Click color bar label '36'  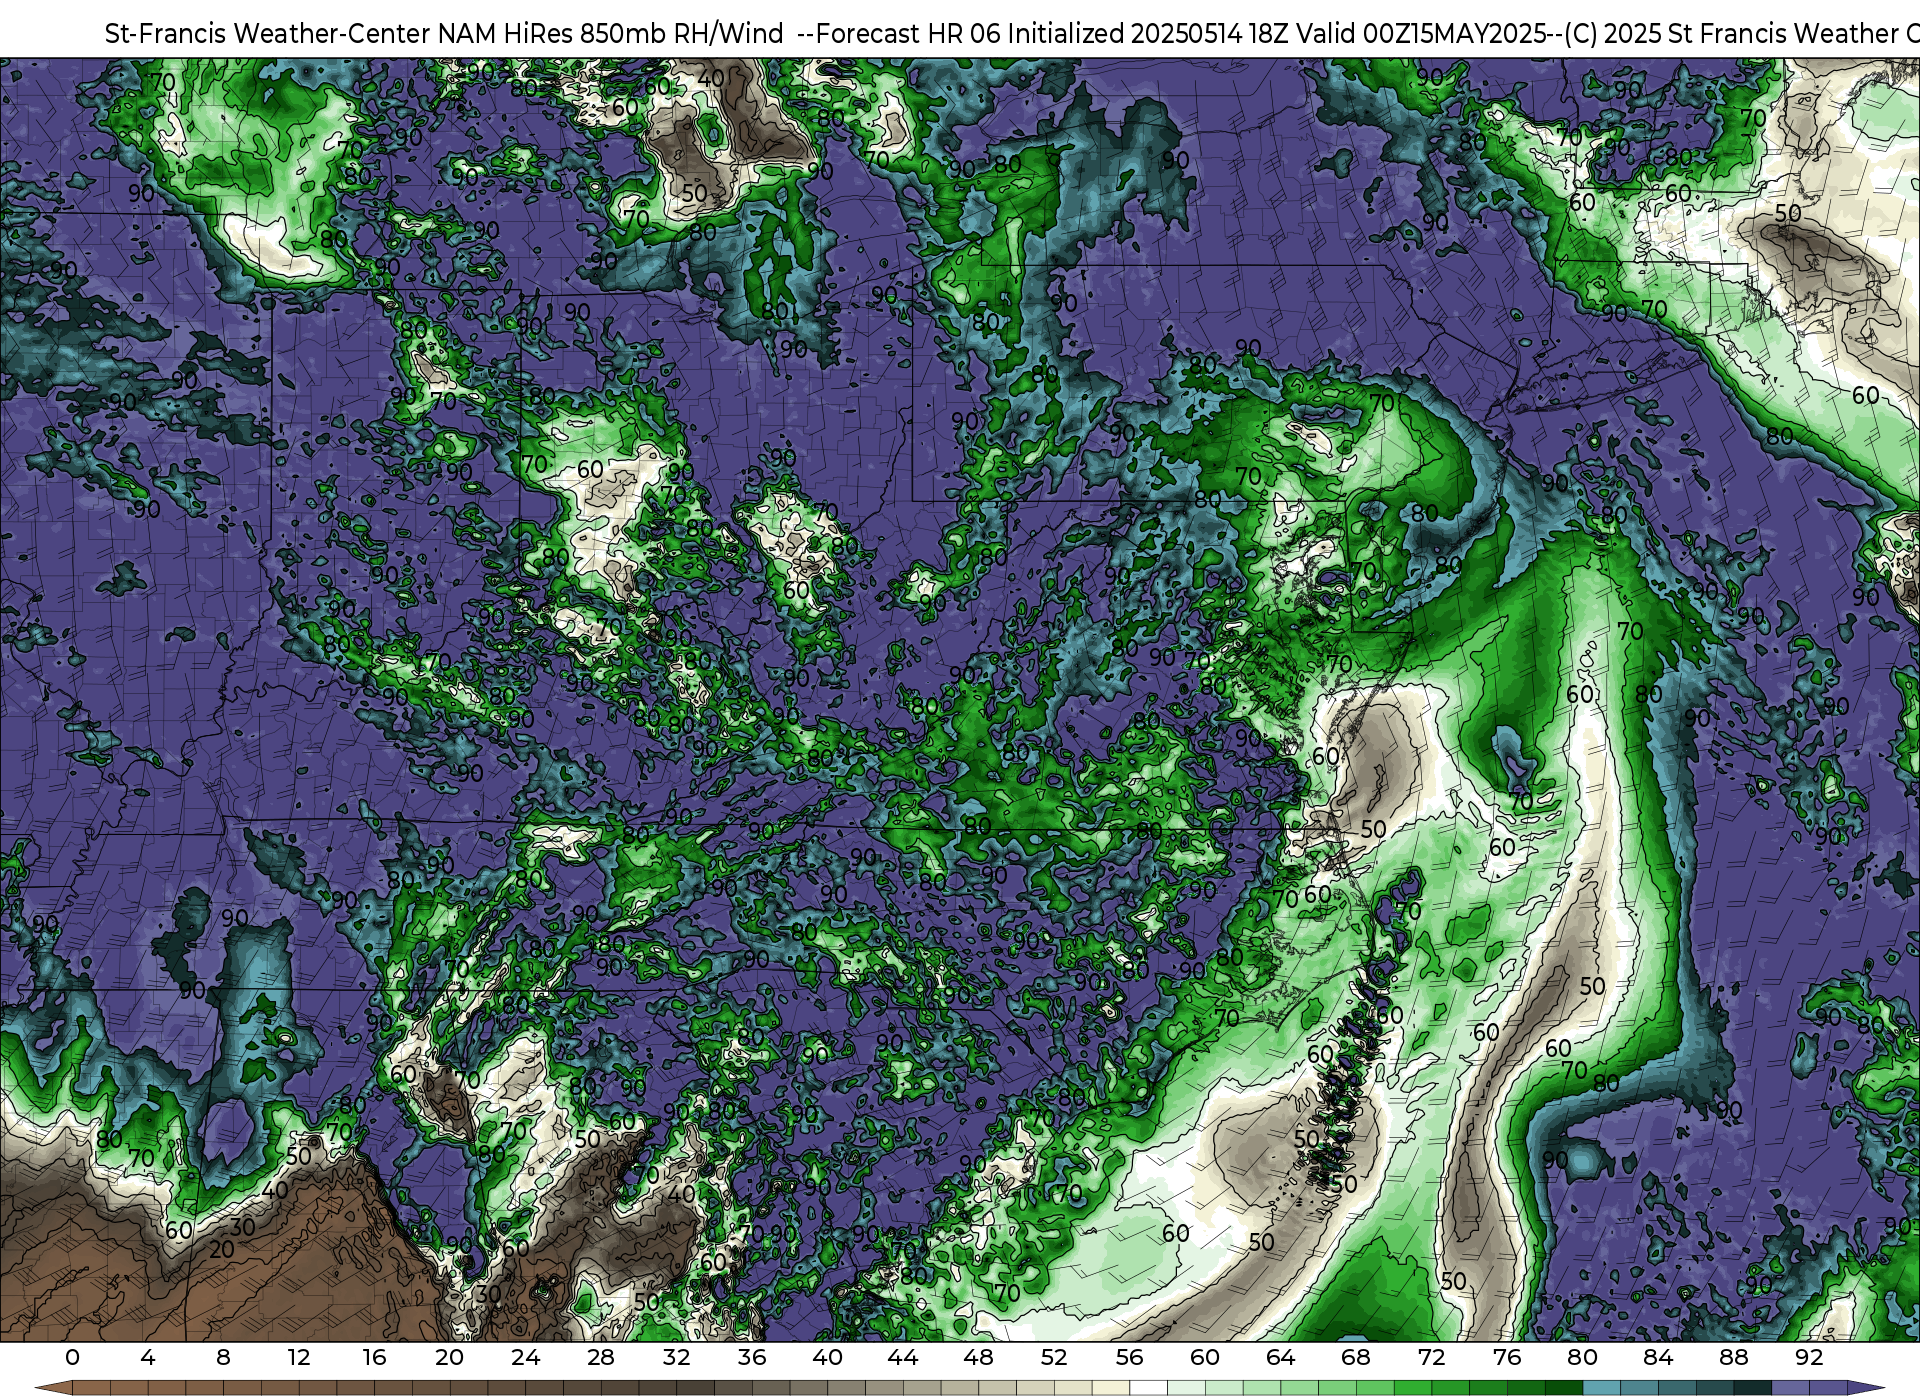752,1357
